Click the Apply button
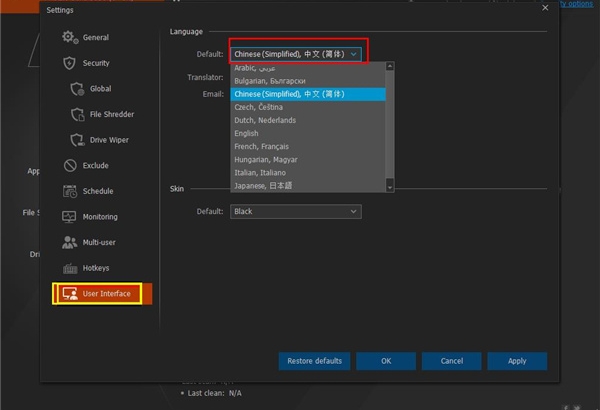The width and height of the screenshot is (600, 410). coord(516,361)
